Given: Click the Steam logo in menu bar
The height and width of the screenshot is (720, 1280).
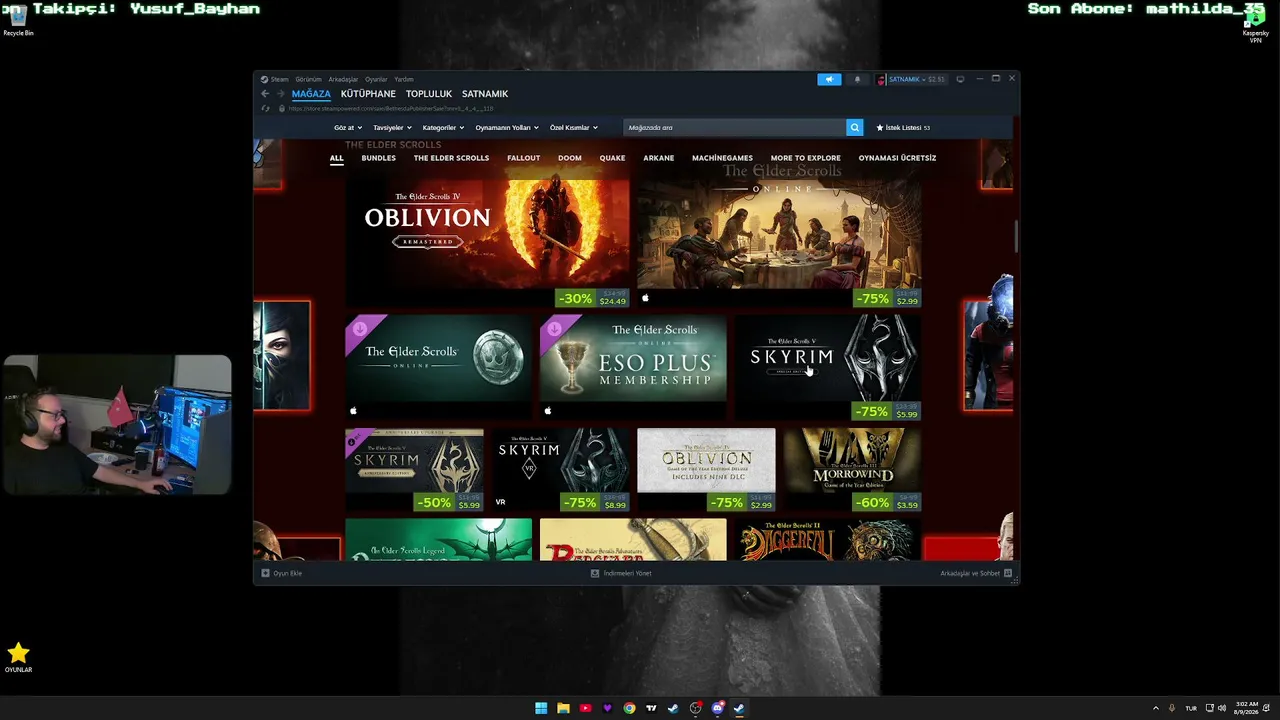Looking at the screenshot, I should (x=265, y=79).
